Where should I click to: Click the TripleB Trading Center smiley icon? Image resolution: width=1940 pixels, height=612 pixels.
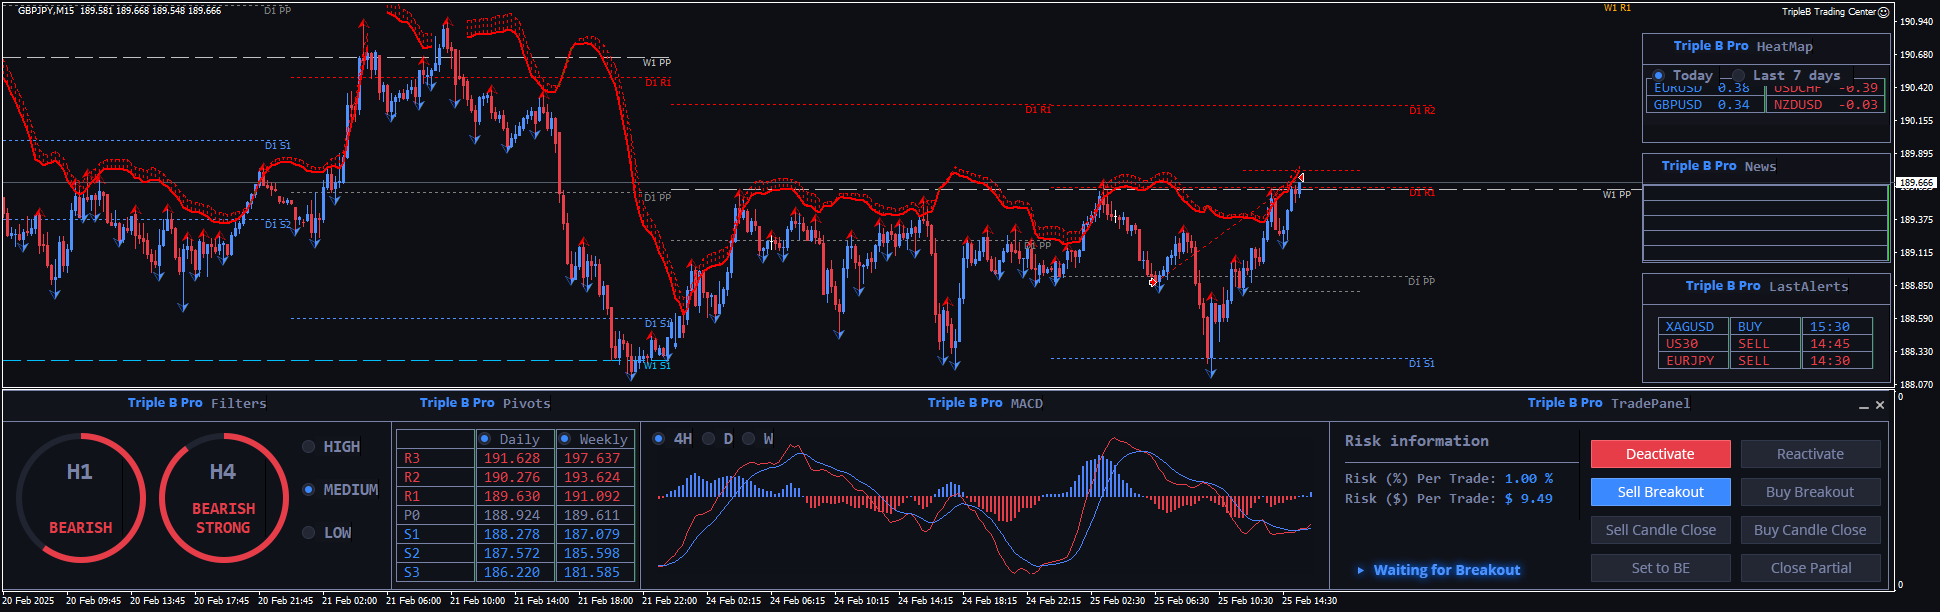pyautogui.click(x=1884, y=12)
